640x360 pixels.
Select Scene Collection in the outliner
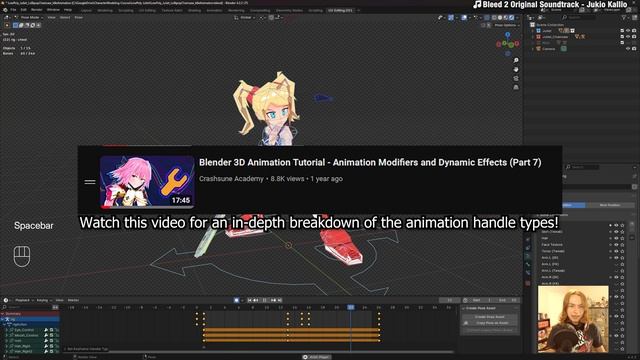550,25
